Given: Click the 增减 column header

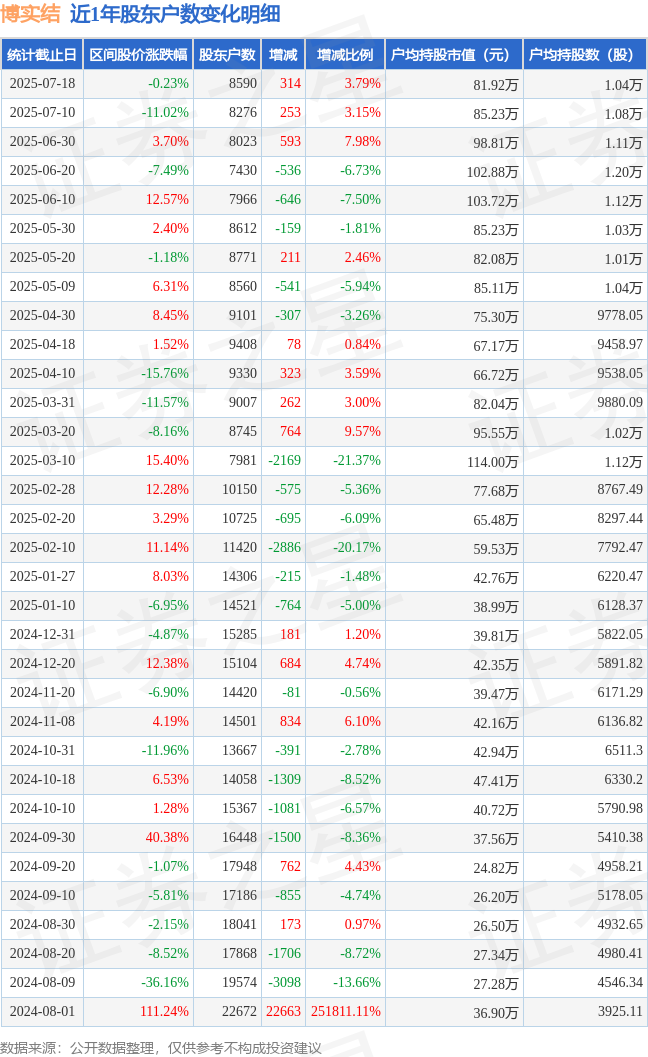Looking at the screenshot, I should click(x=283, y=55).
